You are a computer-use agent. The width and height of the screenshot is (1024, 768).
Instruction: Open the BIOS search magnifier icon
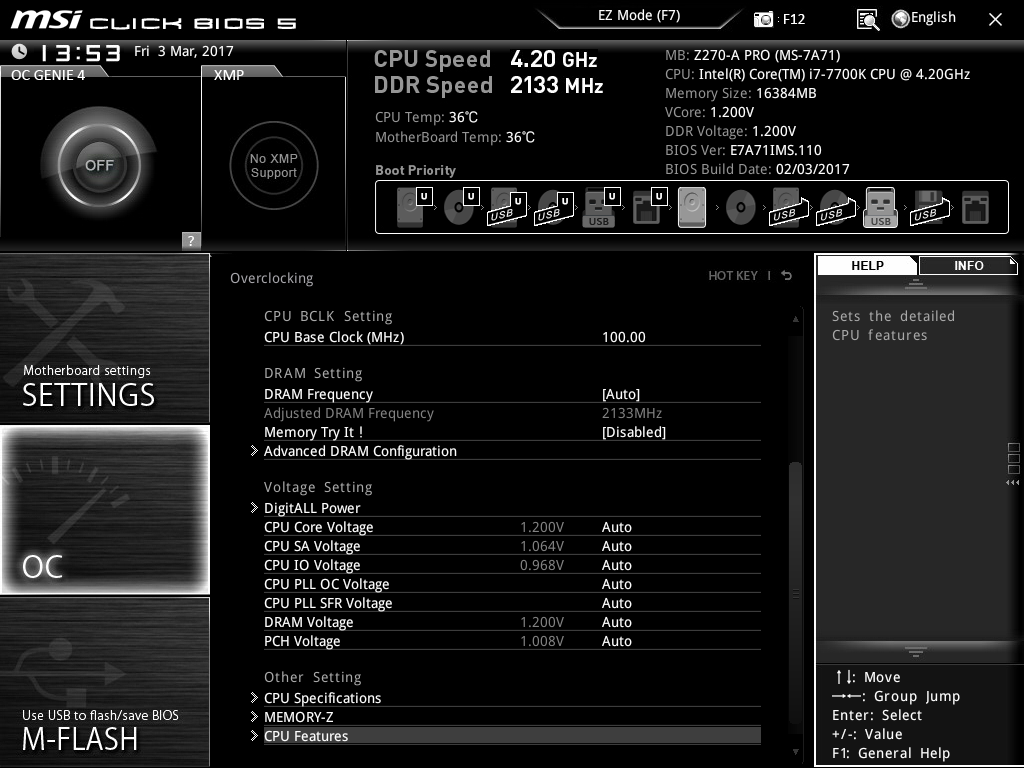(x=867, y=20)
